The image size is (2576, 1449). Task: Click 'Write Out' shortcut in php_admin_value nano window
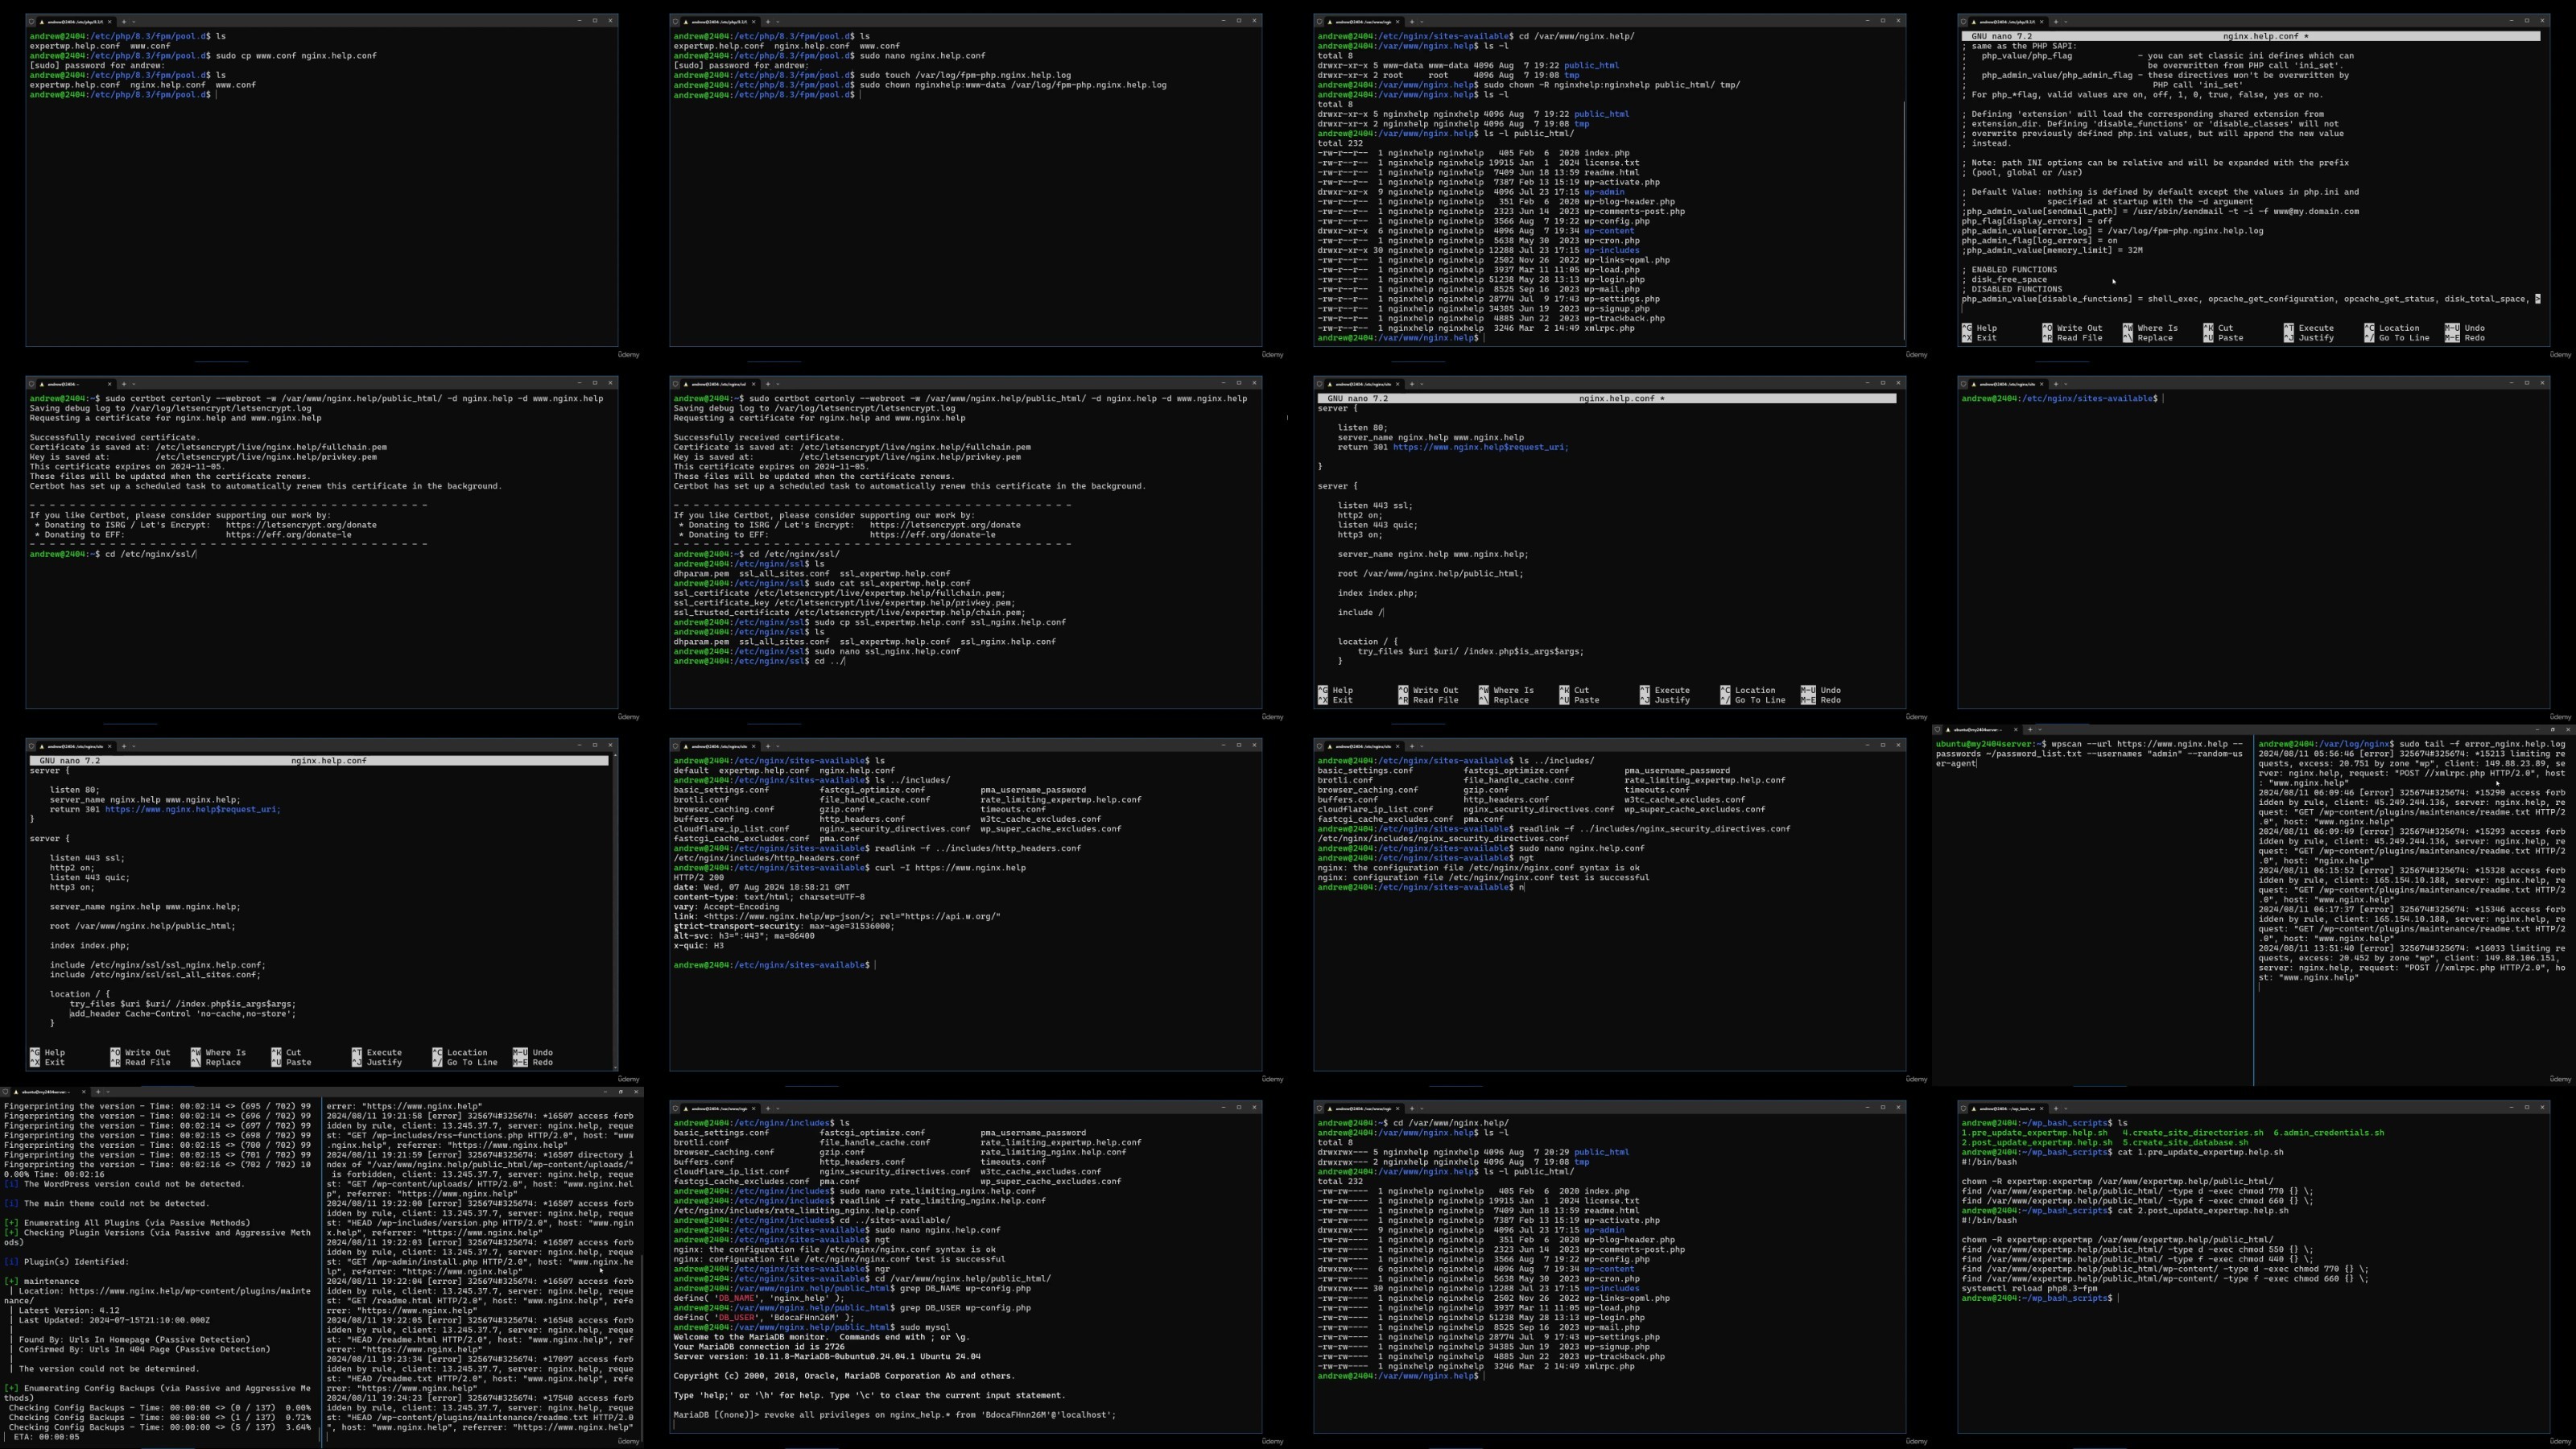(x=2072, y=328)
